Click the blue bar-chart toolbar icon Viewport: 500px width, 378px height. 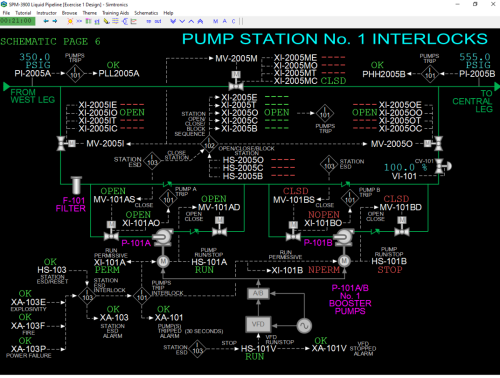point(97,21)
